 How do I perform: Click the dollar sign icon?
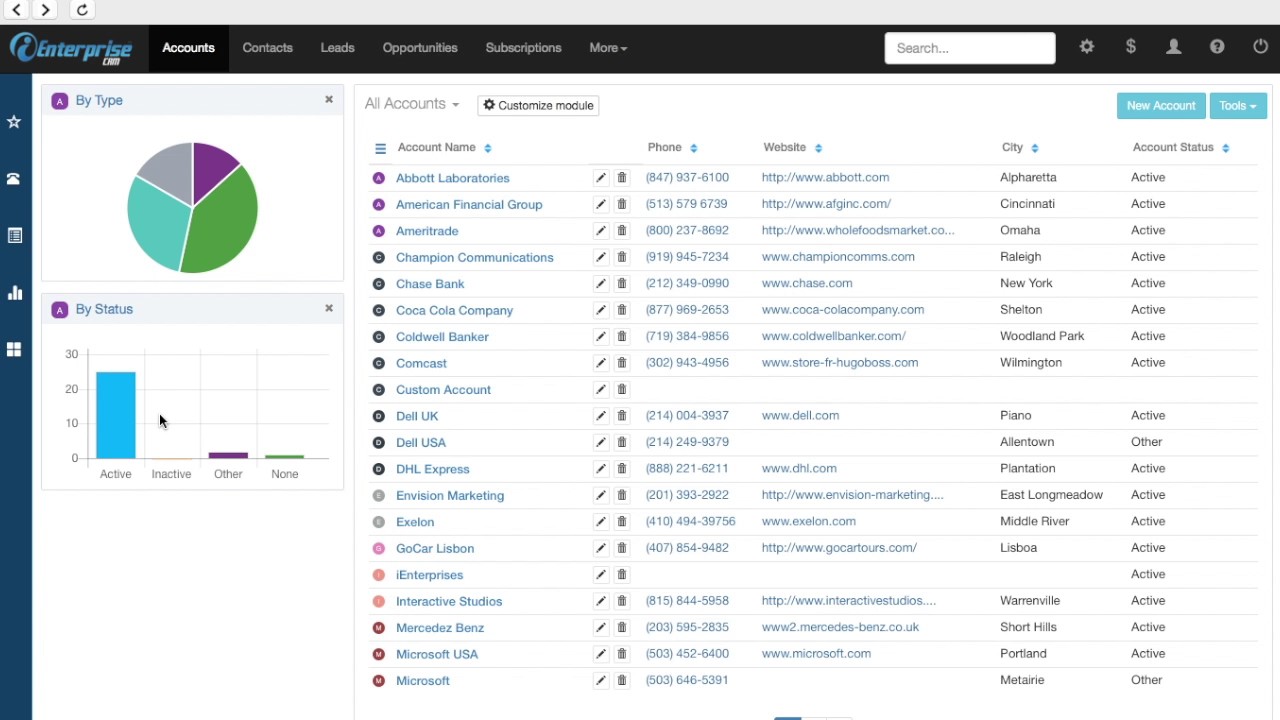coord(1131,47)
